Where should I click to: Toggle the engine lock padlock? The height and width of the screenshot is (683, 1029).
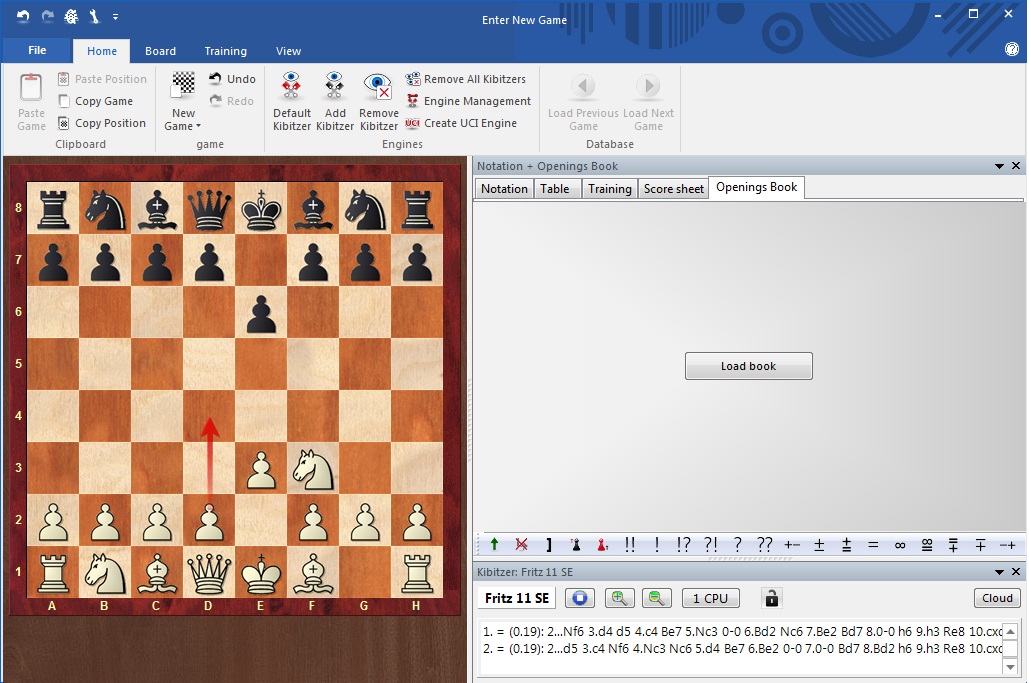[x=770, y=598]
